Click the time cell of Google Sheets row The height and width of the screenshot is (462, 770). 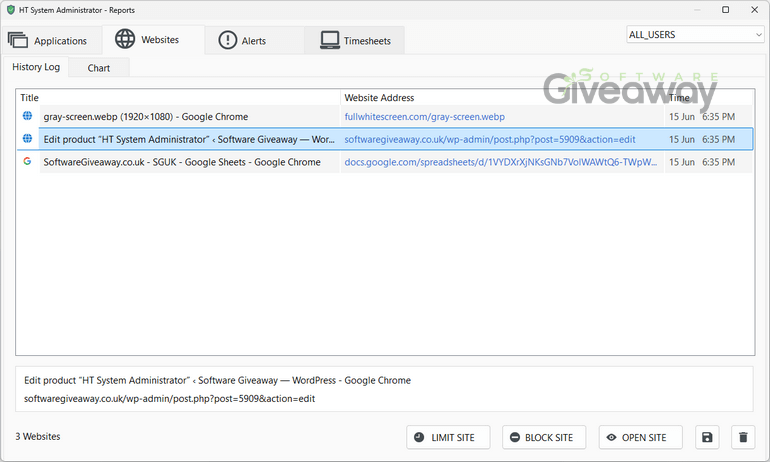tap(702, 162)
